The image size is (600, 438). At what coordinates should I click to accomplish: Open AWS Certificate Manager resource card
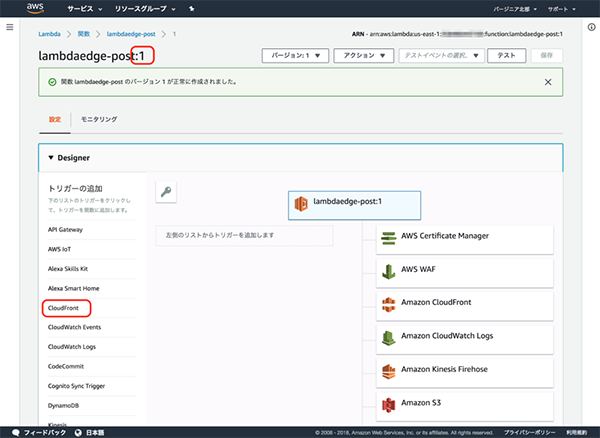point(465,240)
